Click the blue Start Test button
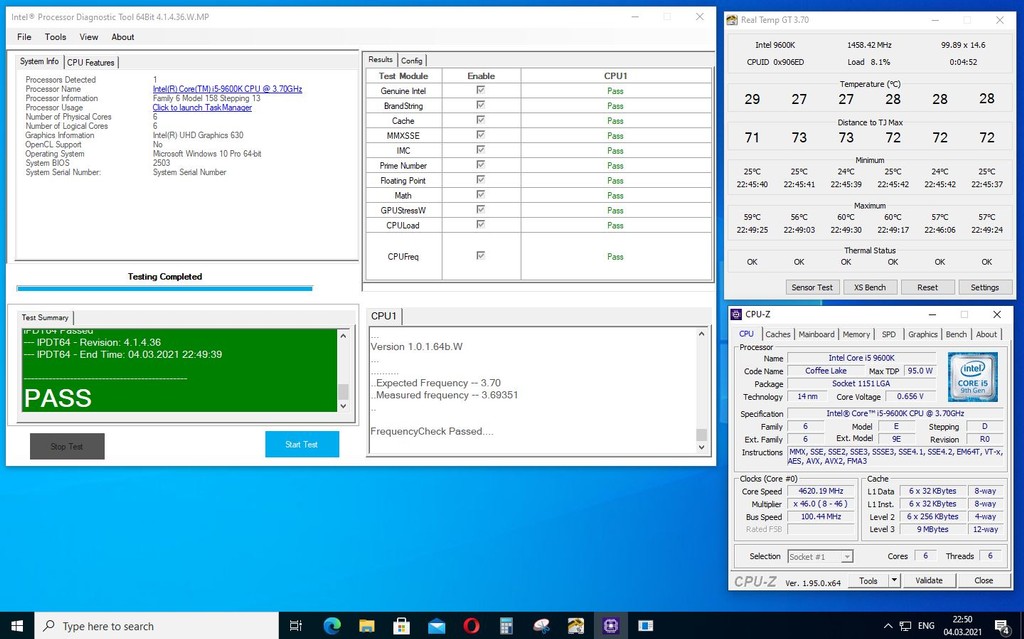This screenshot has height=639, width=1024. coord(302,445)
